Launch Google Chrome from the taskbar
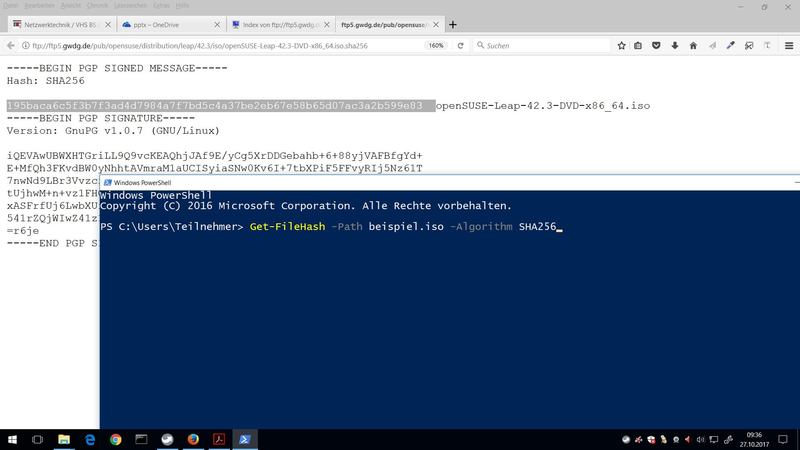The width and height of the screenshot is (800, 450). pyautogui.click(x=116, y=439)
